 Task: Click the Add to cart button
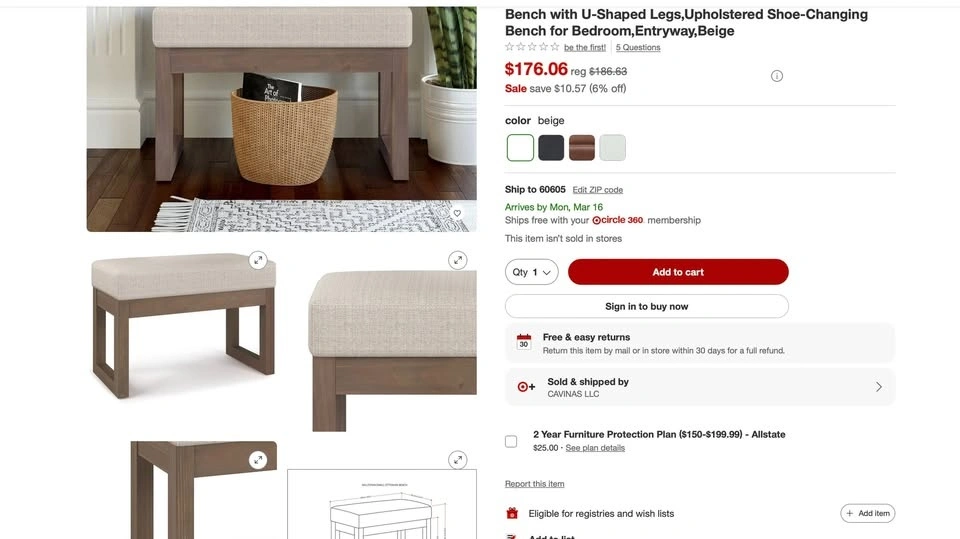click(x=678, y=272)
